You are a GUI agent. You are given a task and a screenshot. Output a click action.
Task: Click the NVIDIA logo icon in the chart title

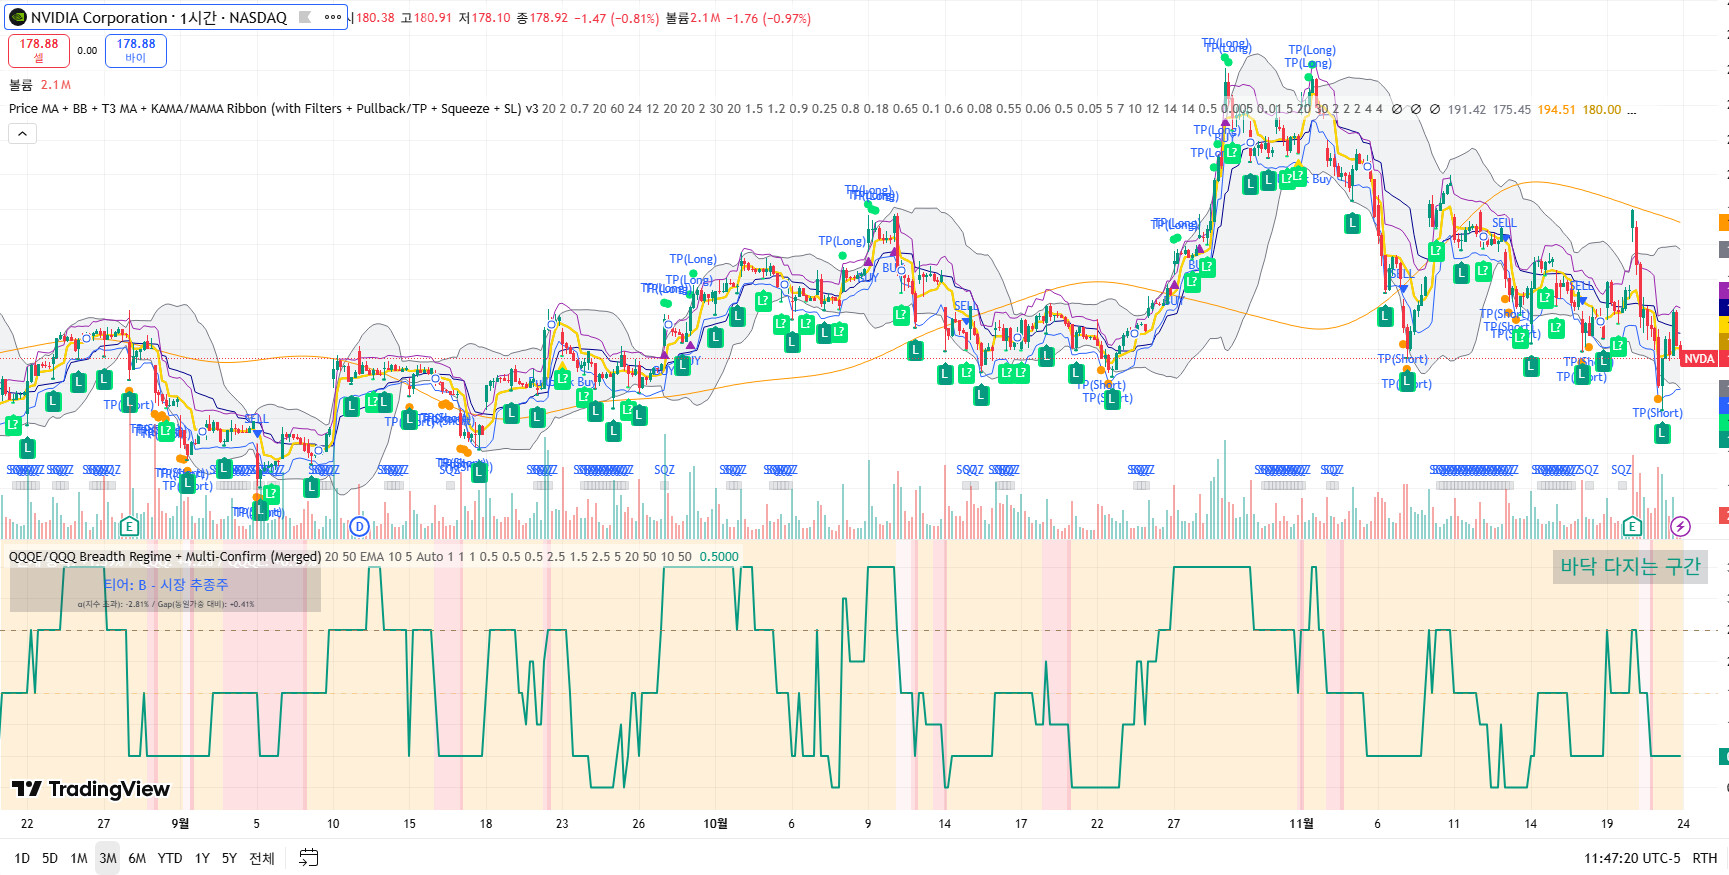click(18, 17)
